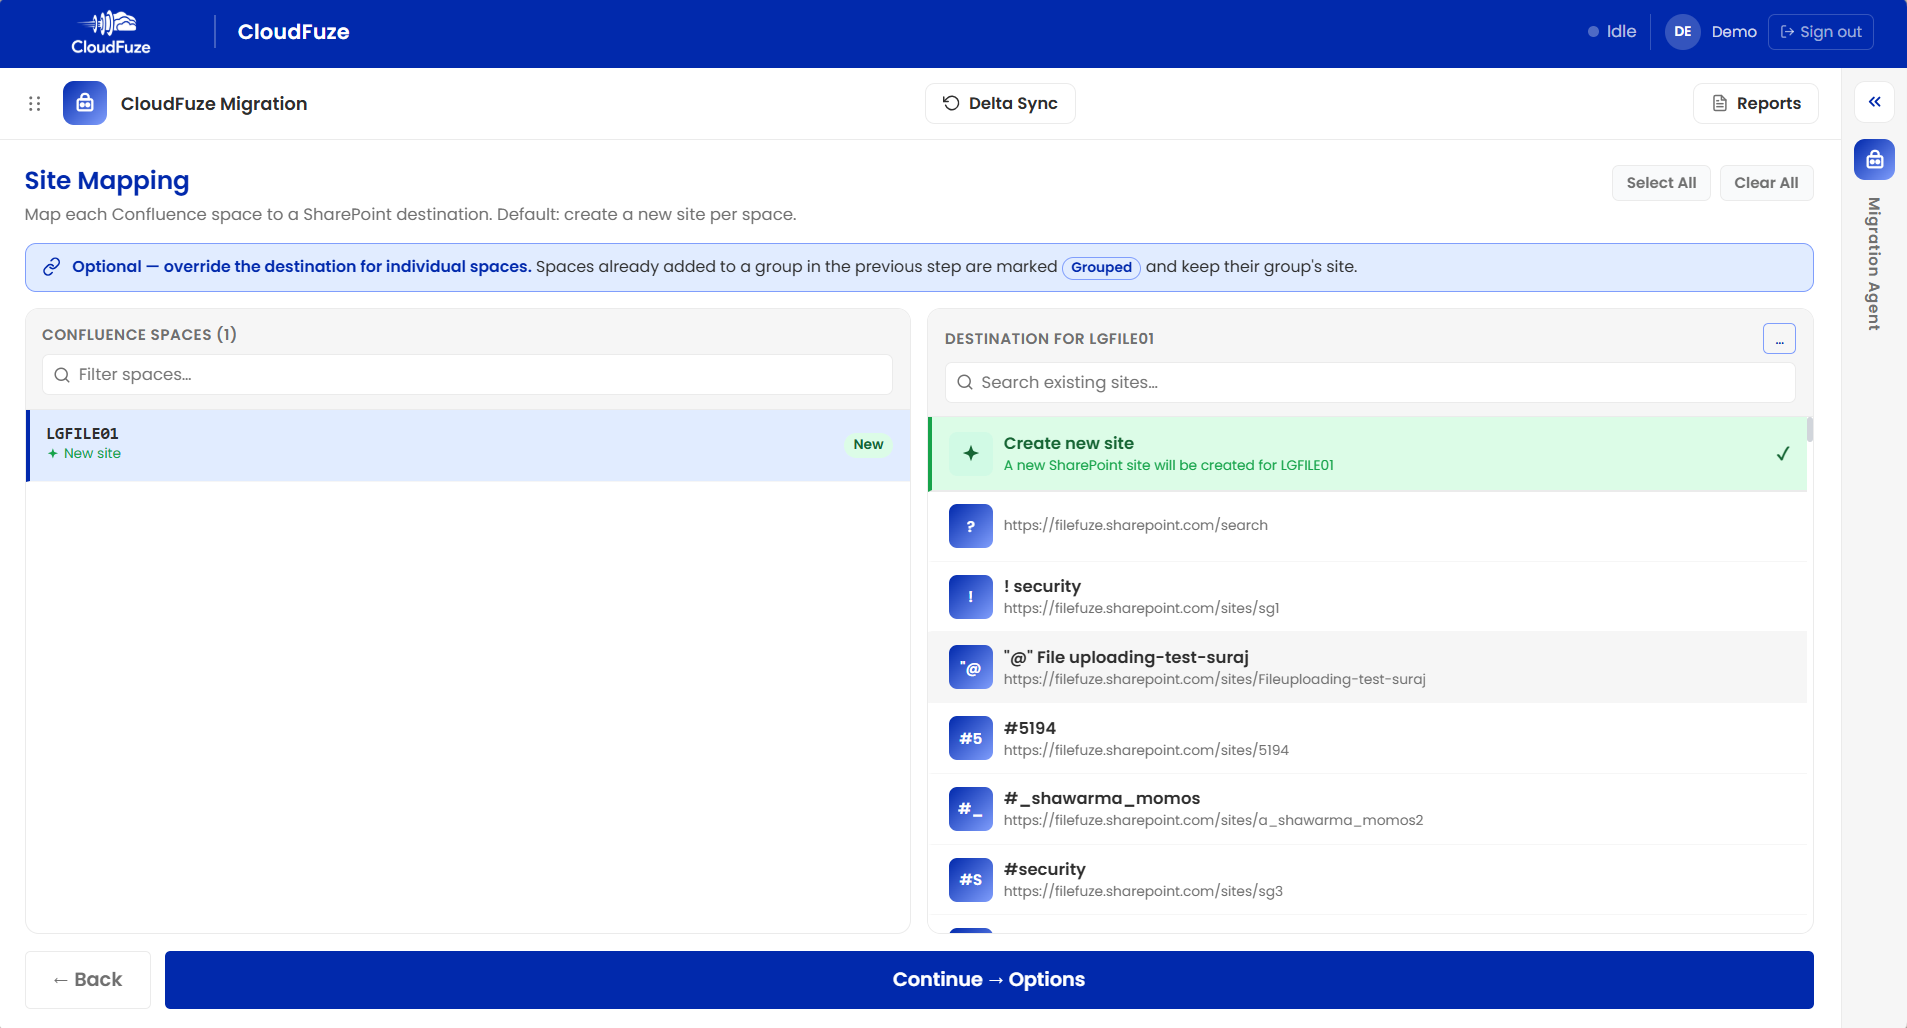This screenshot has height=1028, width=1907.
Task: Click the Migration Agent vertical label
Action: (1874, 264)
